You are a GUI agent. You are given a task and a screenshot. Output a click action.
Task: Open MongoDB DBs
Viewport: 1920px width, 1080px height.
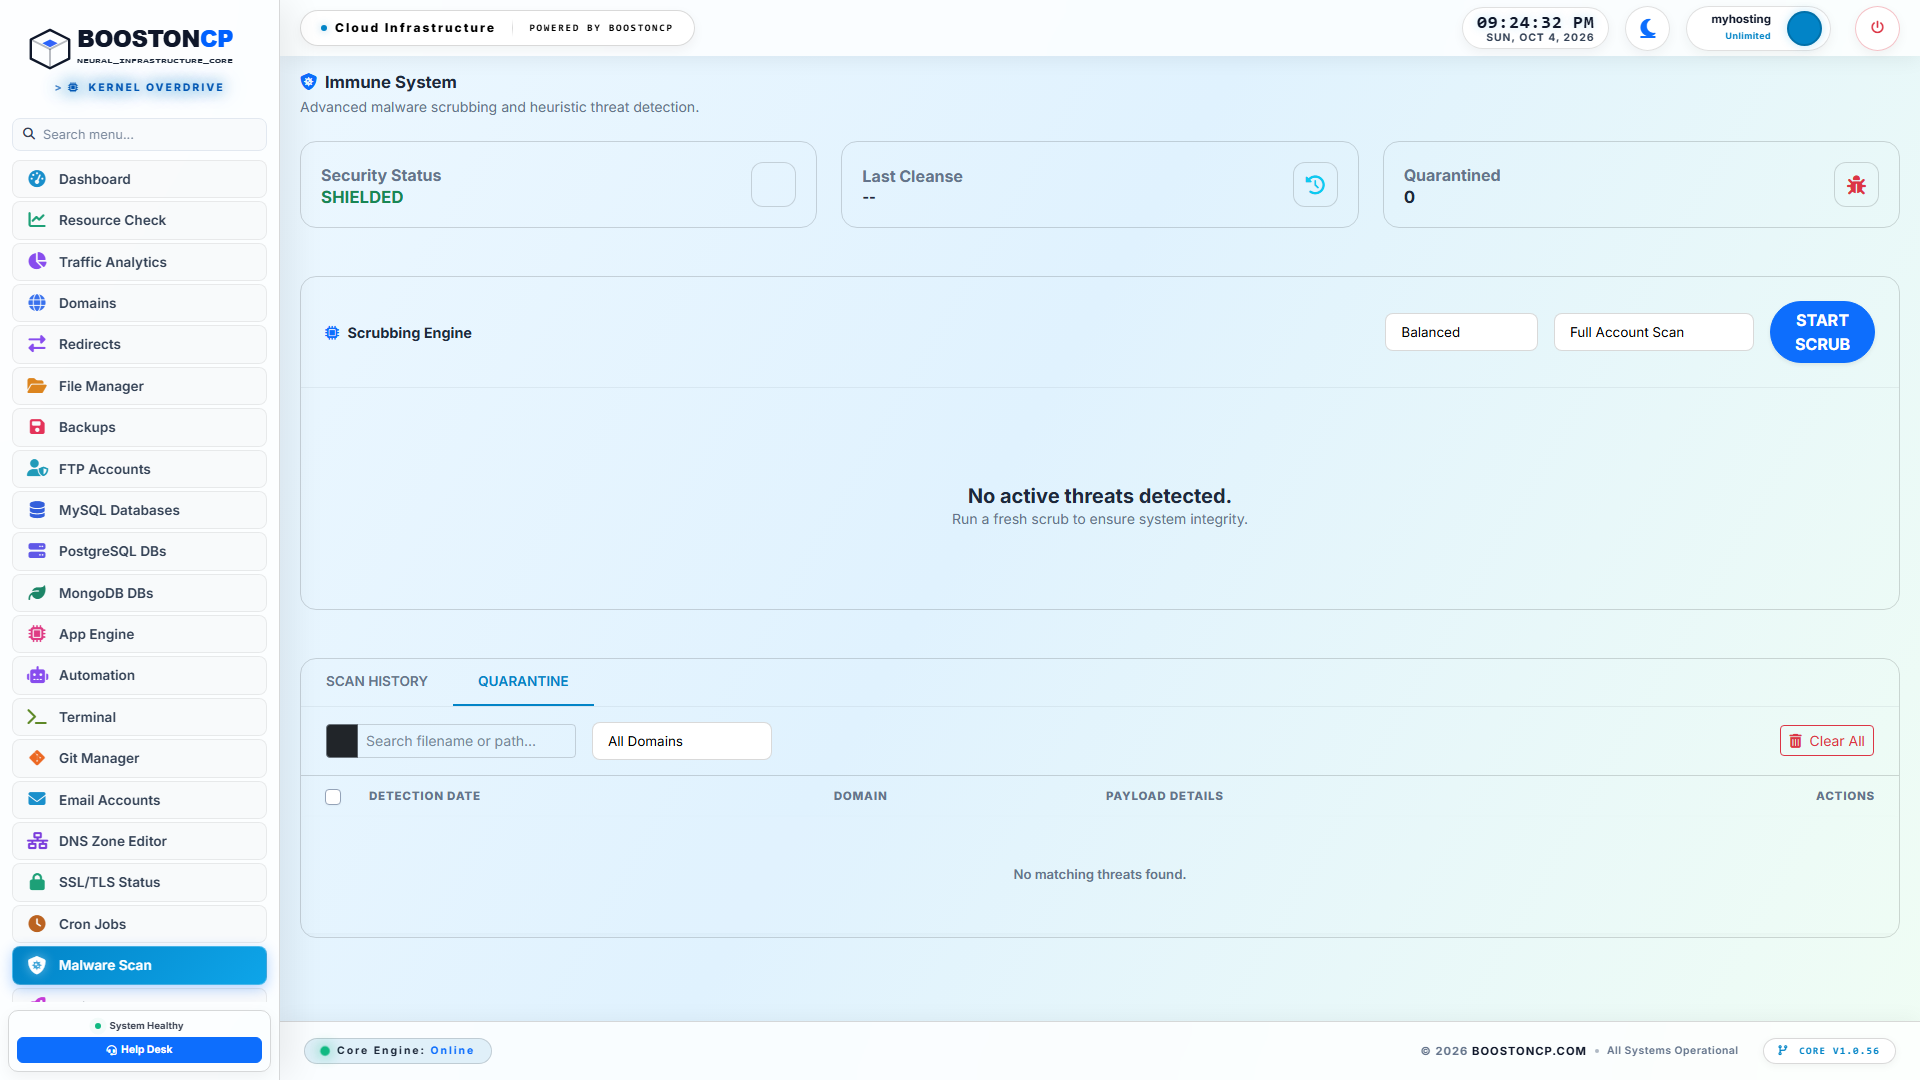[x=139, y=593]
